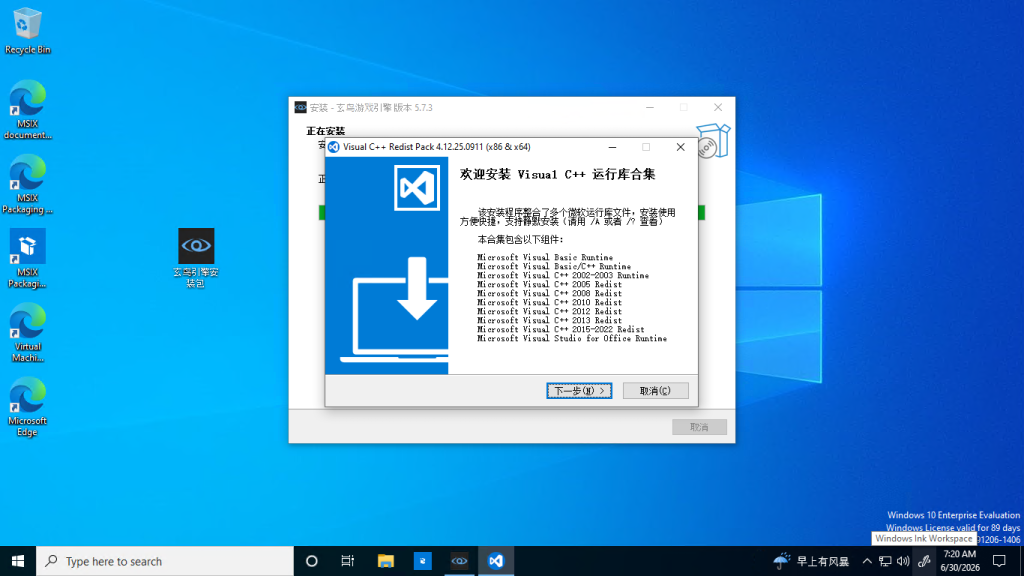Screen dimensions: 1024x576
Task: Click 下一步(N) to continue installation
Action: click(x=579, y=391)
